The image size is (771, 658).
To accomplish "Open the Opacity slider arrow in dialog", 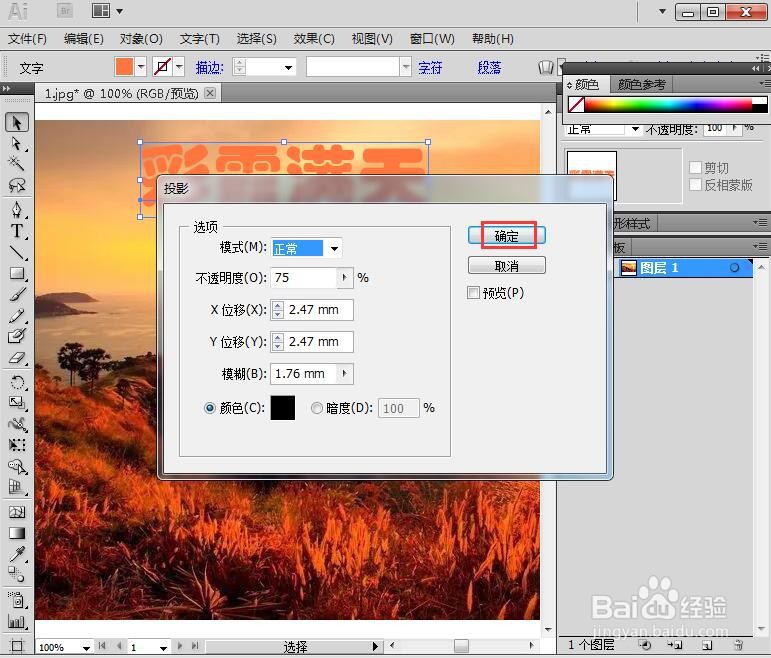I will coord(344,278).
